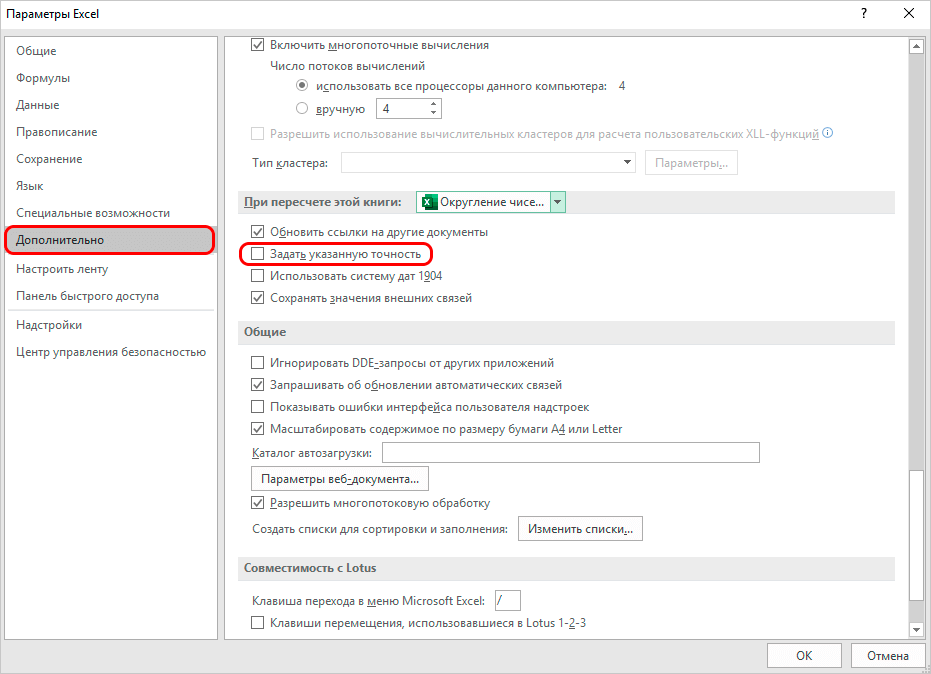Enable Игнорировать DDE-запросы от других приложений
931x674 pixels.
[x=257, y=362]
